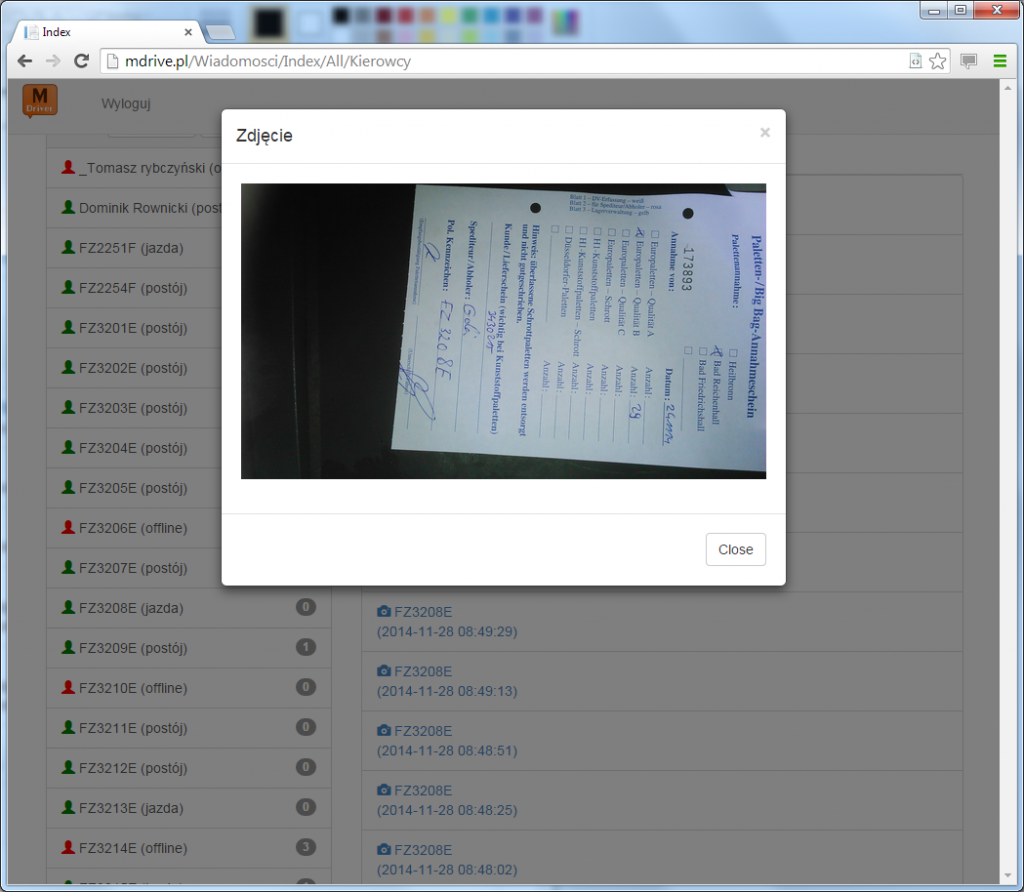Go forward in browser history
The image size is (1024, 892).
[53, 61]
